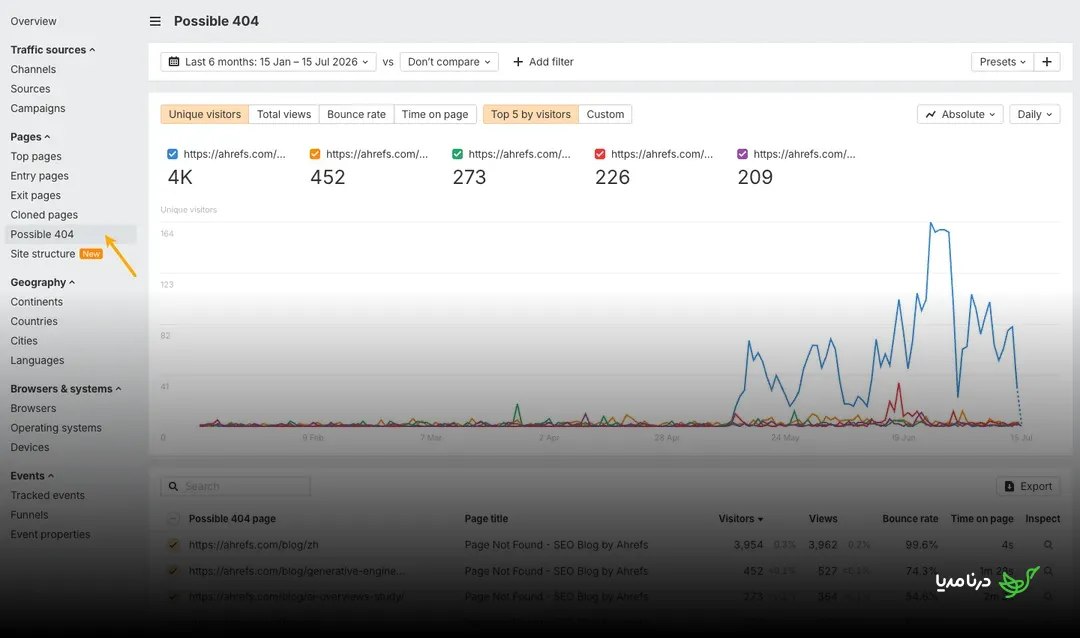Uncheck the green 273 URL series checkbox
The width and height of the screenshot is (1080, 638).
click(457, 154)
